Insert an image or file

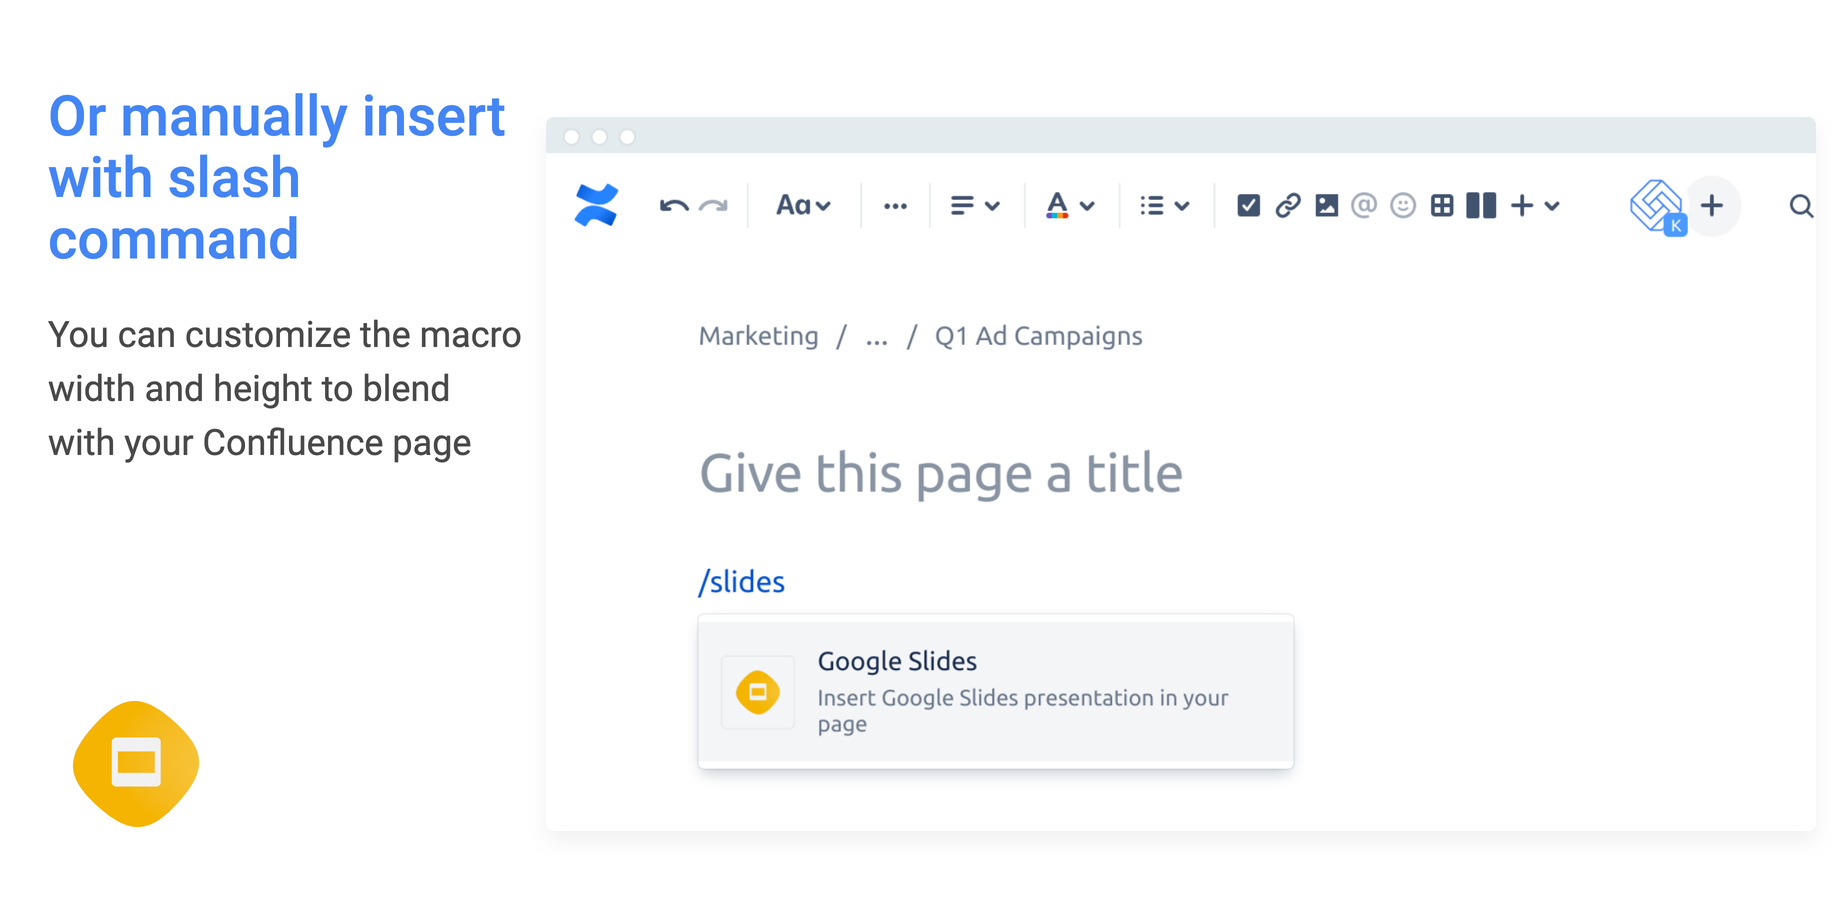pos(1326,206)
